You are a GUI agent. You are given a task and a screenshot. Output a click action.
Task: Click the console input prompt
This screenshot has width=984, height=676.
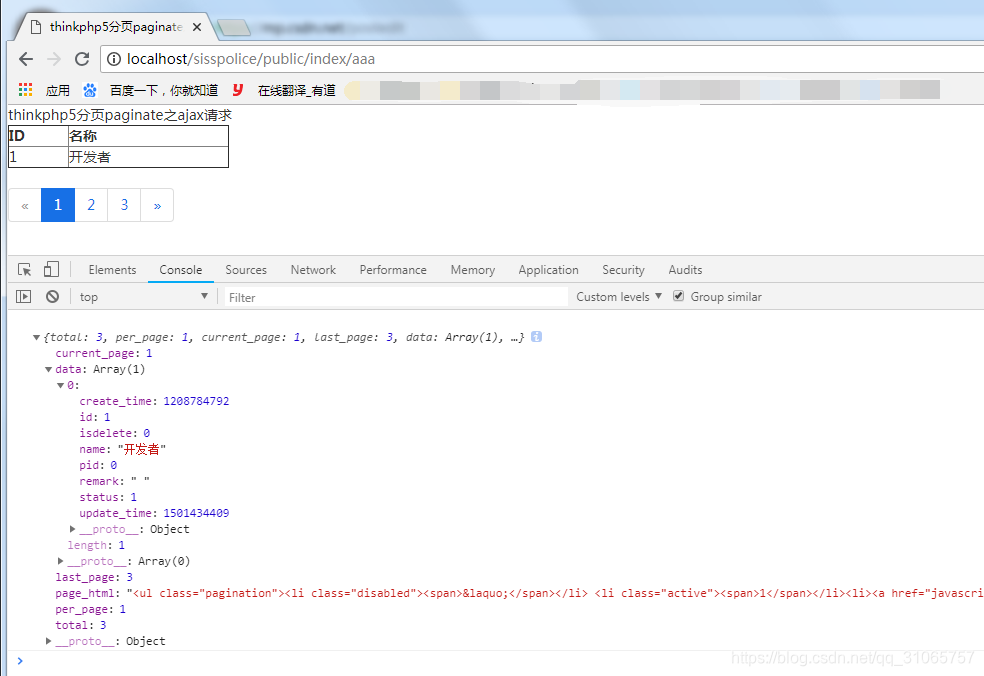click(x=496, y=660)
